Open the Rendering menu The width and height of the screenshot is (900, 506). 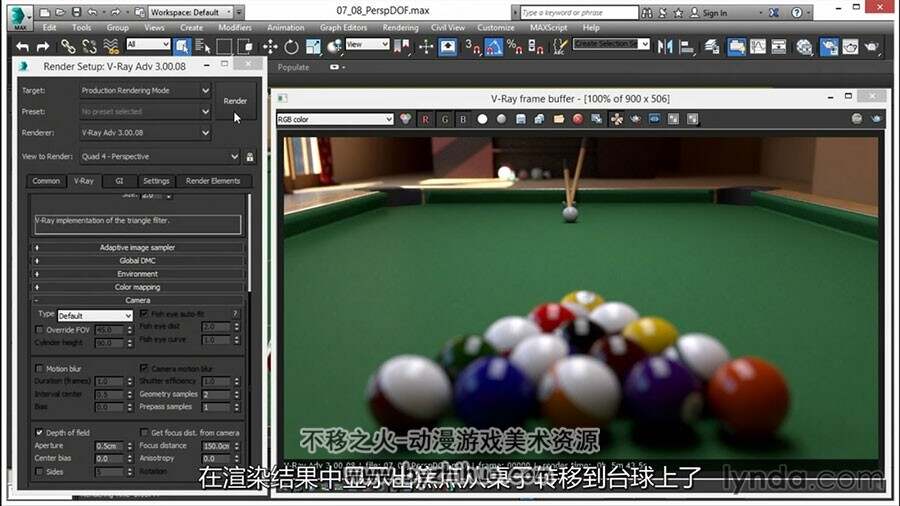[x=400, y=28]
